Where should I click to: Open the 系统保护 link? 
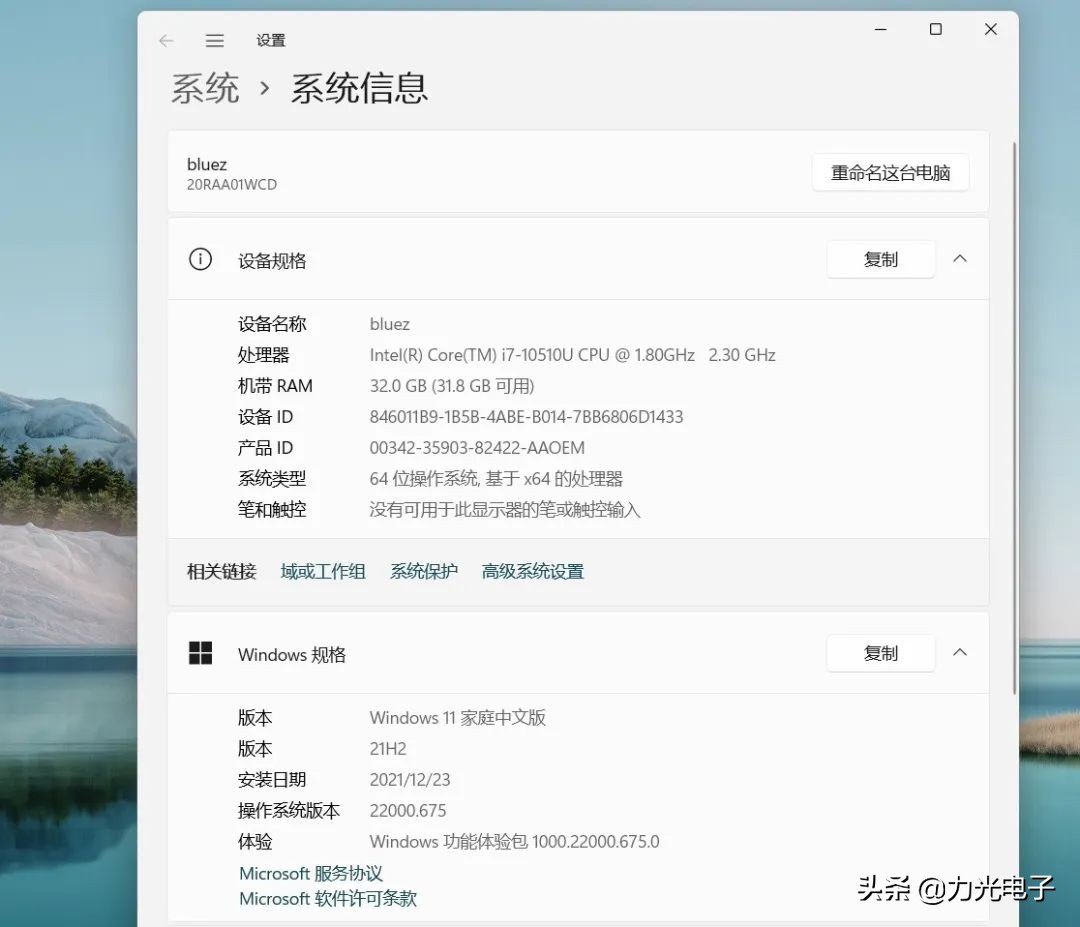coord(424,572)
